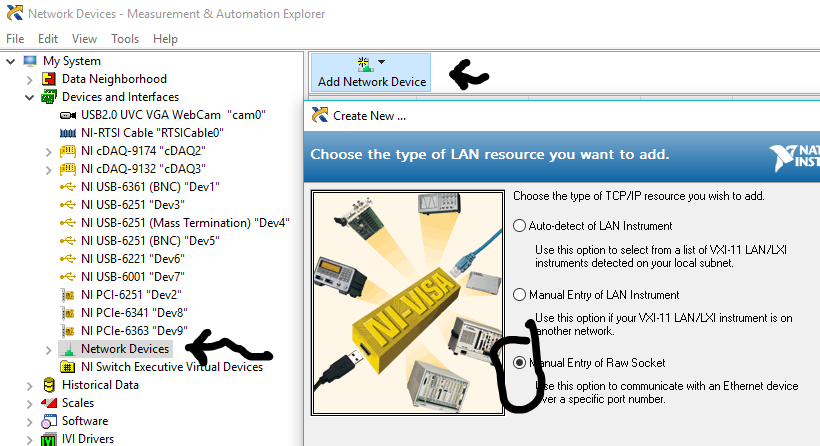The width and height of the screenshot is (820, 446).
Task: Click the My System computer icon
Action: click(30, 61)
